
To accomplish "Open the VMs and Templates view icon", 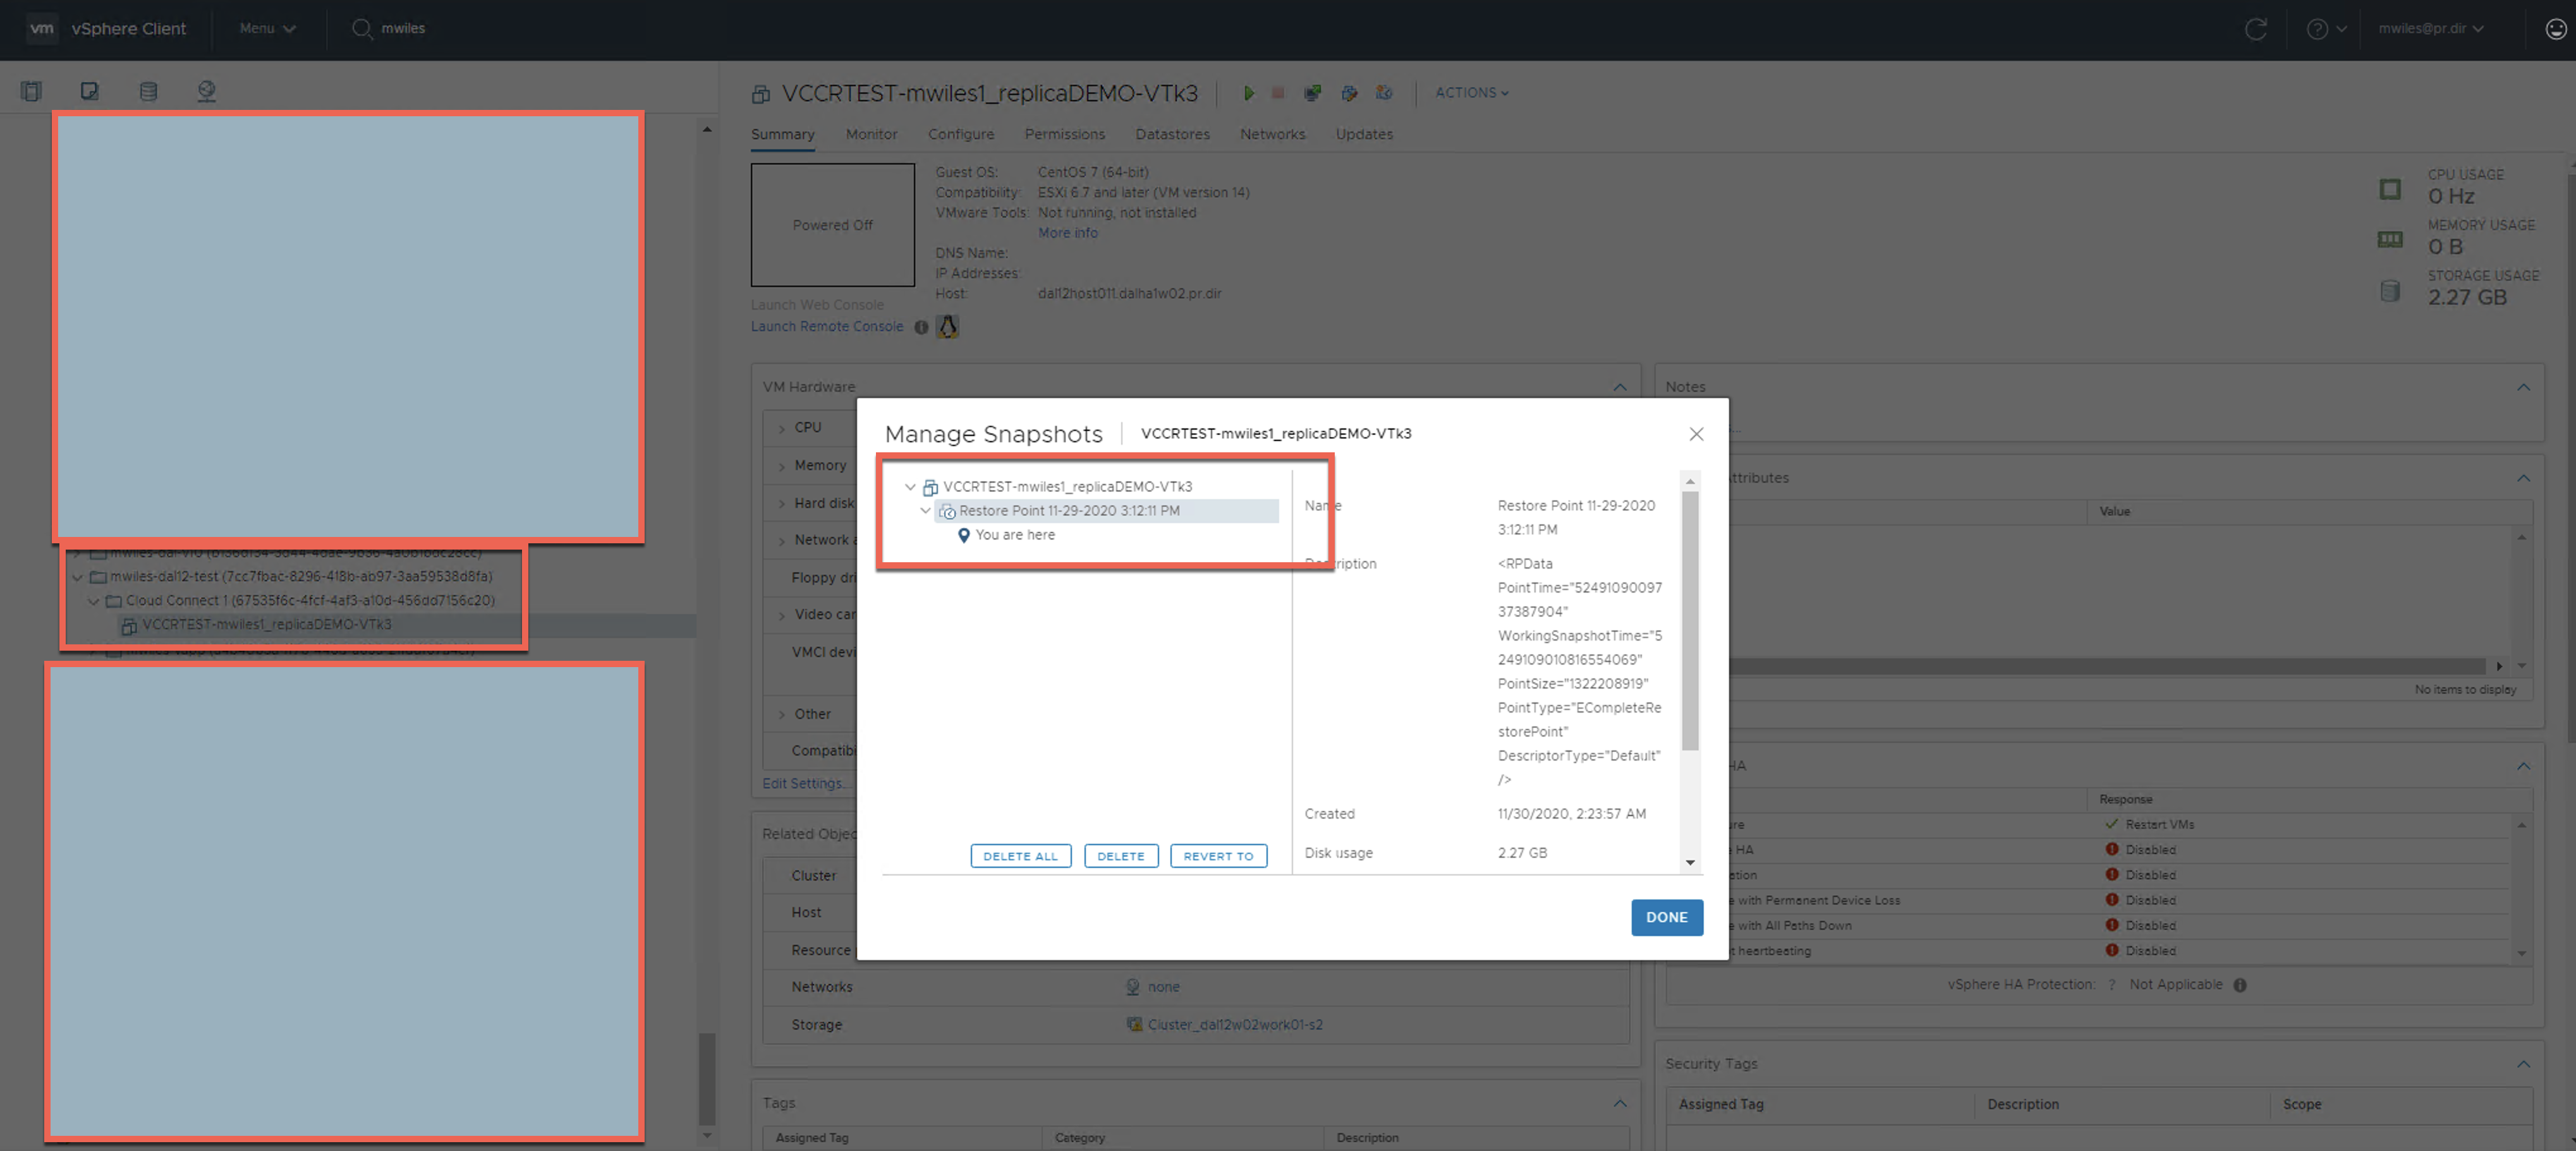I will (x=89, y=91).
